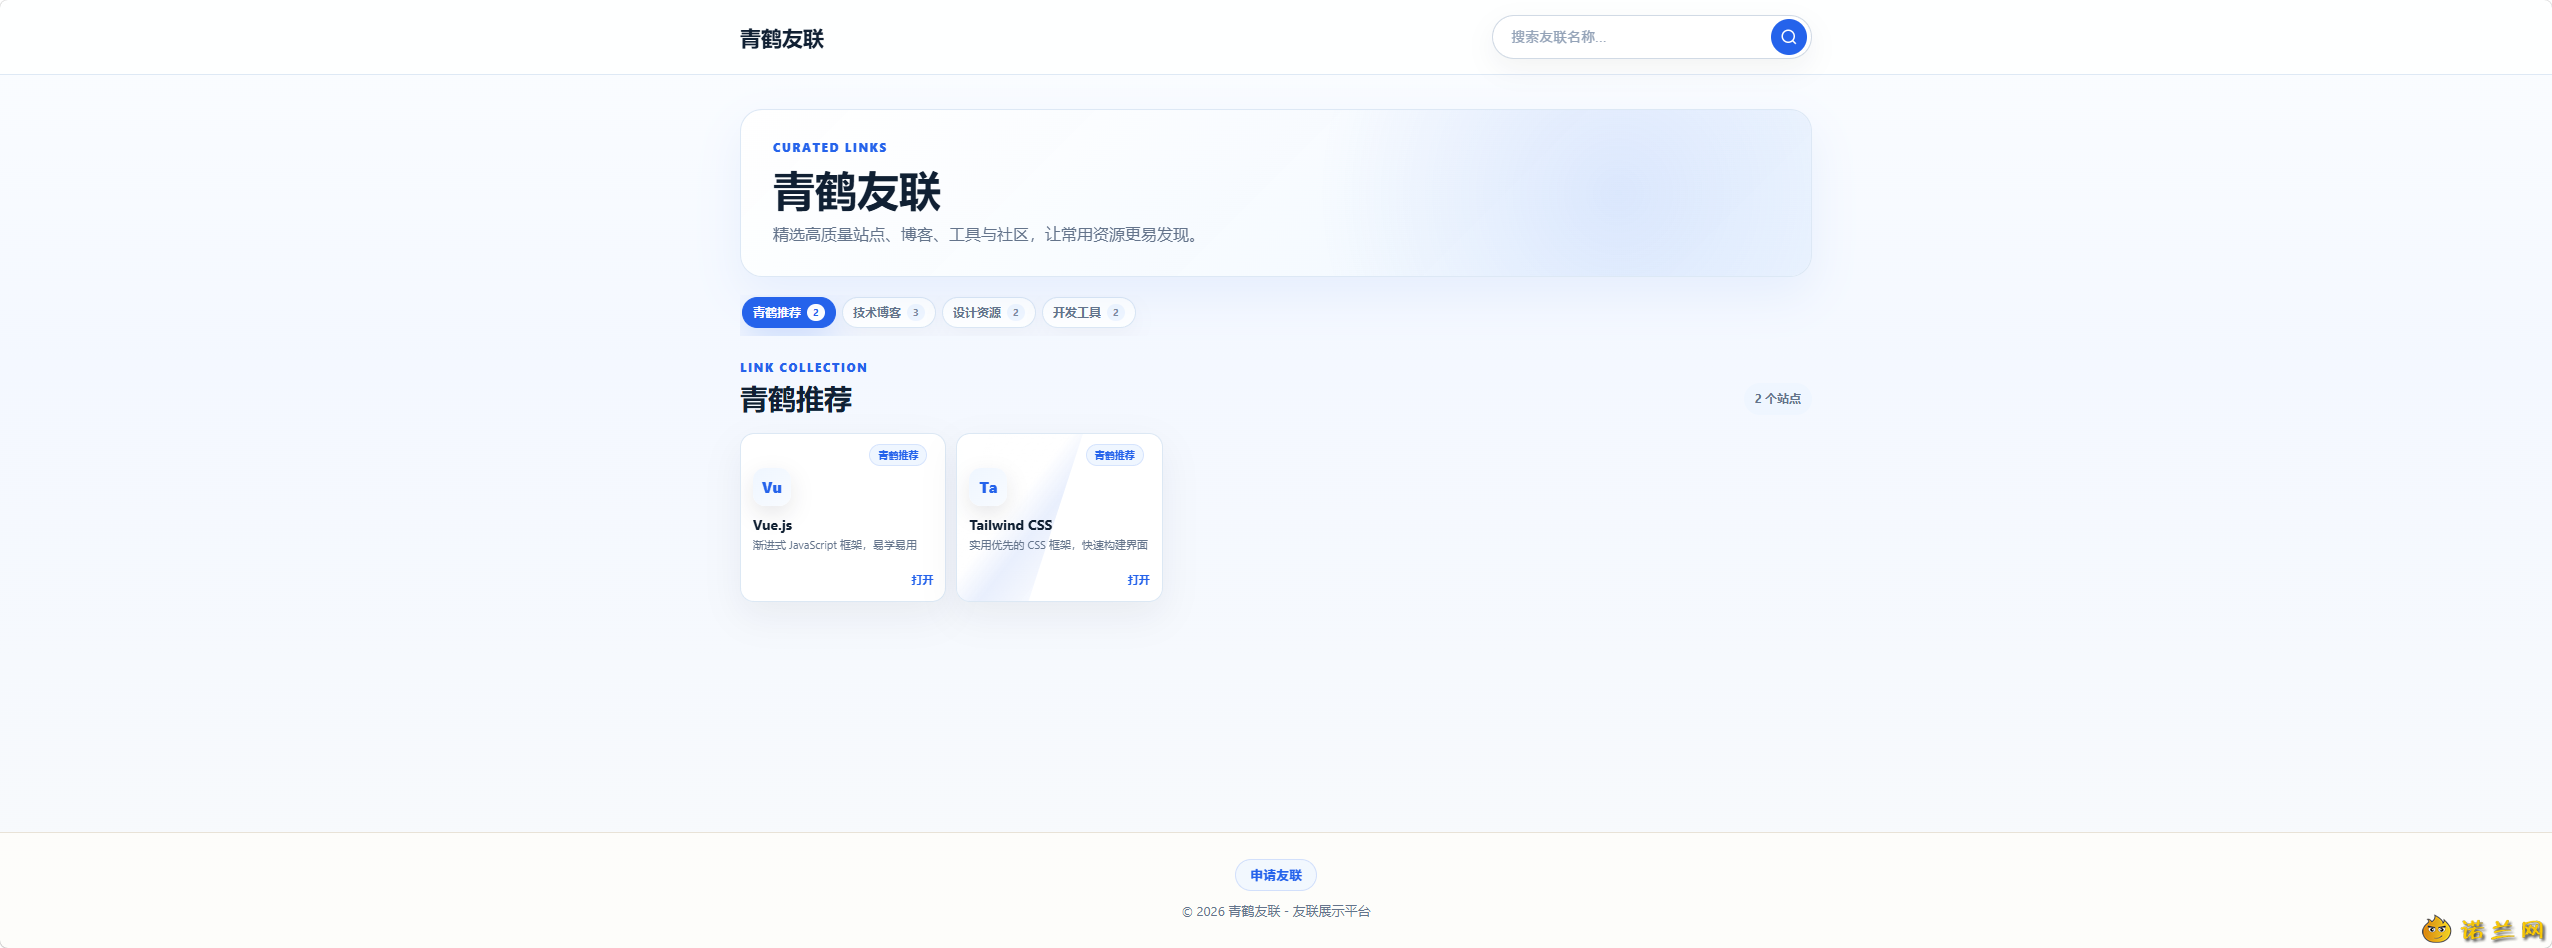Switch to the 技术博客 category tab
The width and height of the screenshot is (2552, 948).
click(x=888, y=312)
